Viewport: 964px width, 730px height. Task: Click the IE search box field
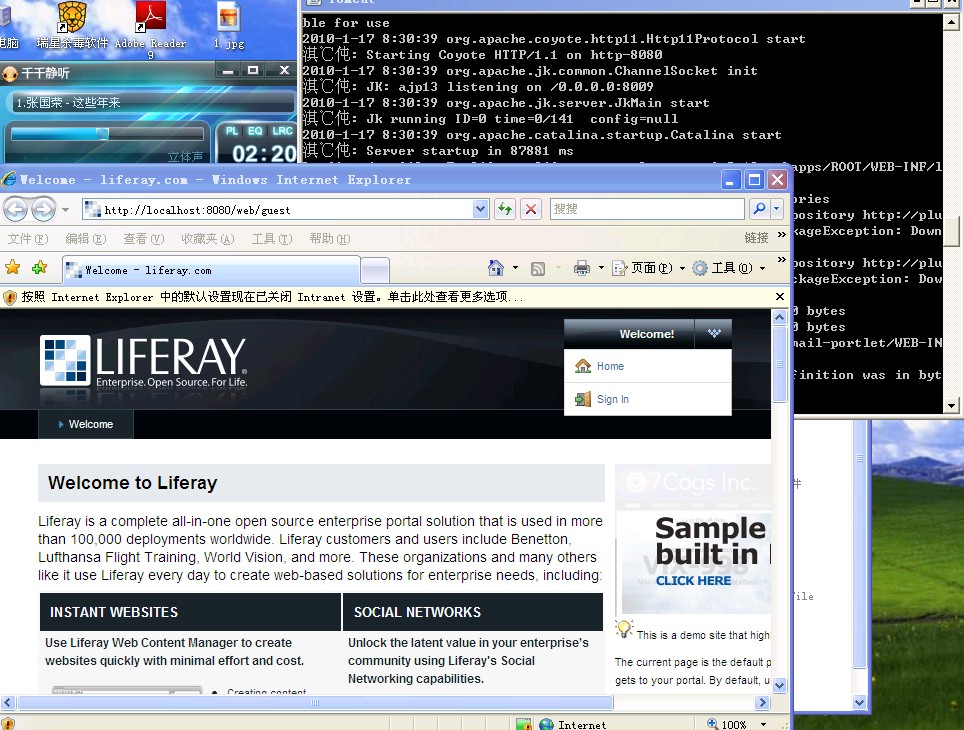pyautogui.click(x=647, y=209)
